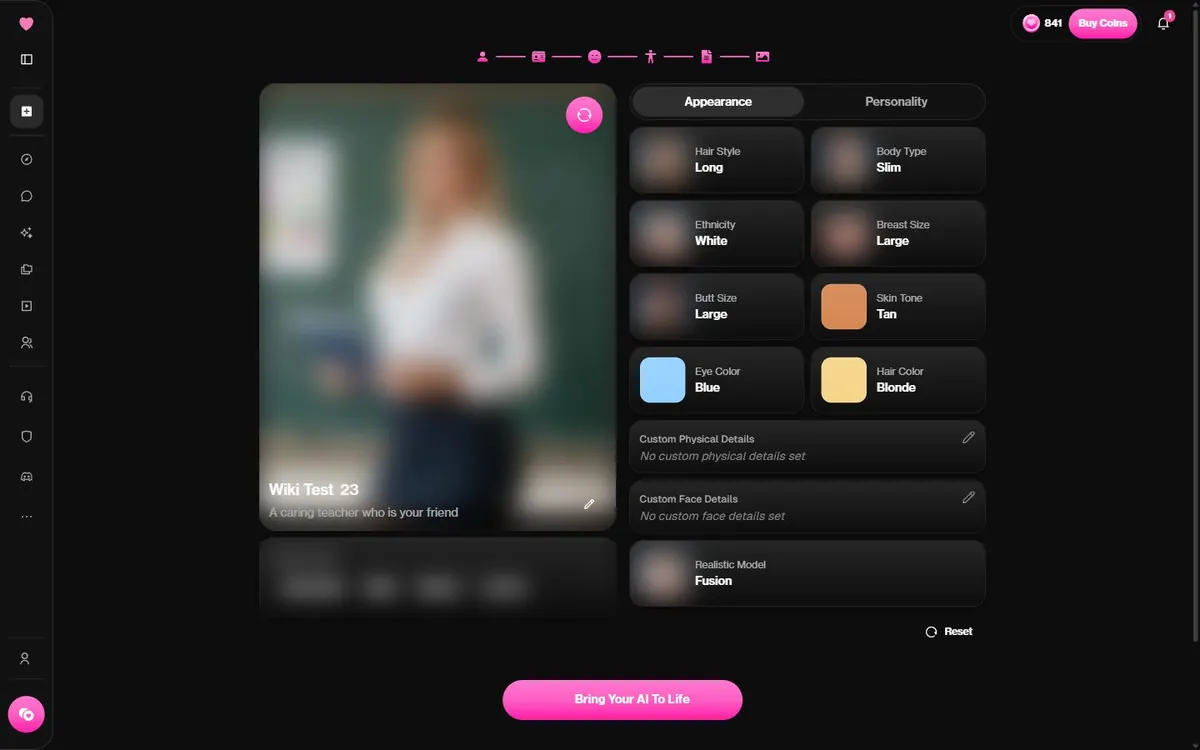Open the Hair Style Long option
This screenshot has width=1200, height=750.
[717, 160]
